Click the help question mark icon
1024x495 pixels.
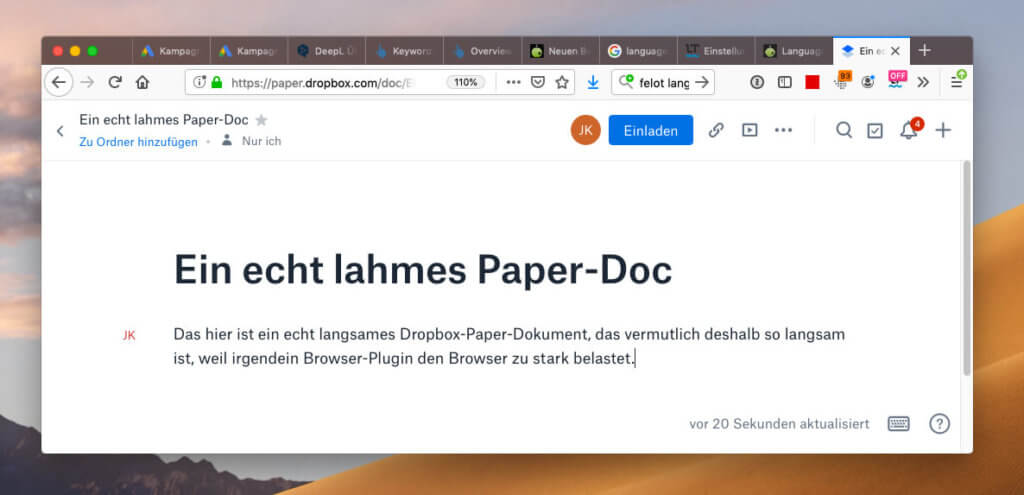939,423
